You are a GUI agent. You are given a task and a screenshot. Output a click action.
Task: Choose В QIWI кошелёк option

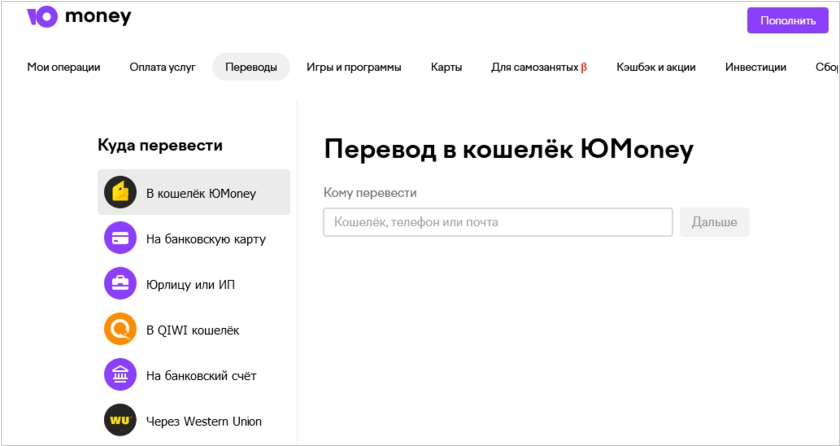(194, 329)
